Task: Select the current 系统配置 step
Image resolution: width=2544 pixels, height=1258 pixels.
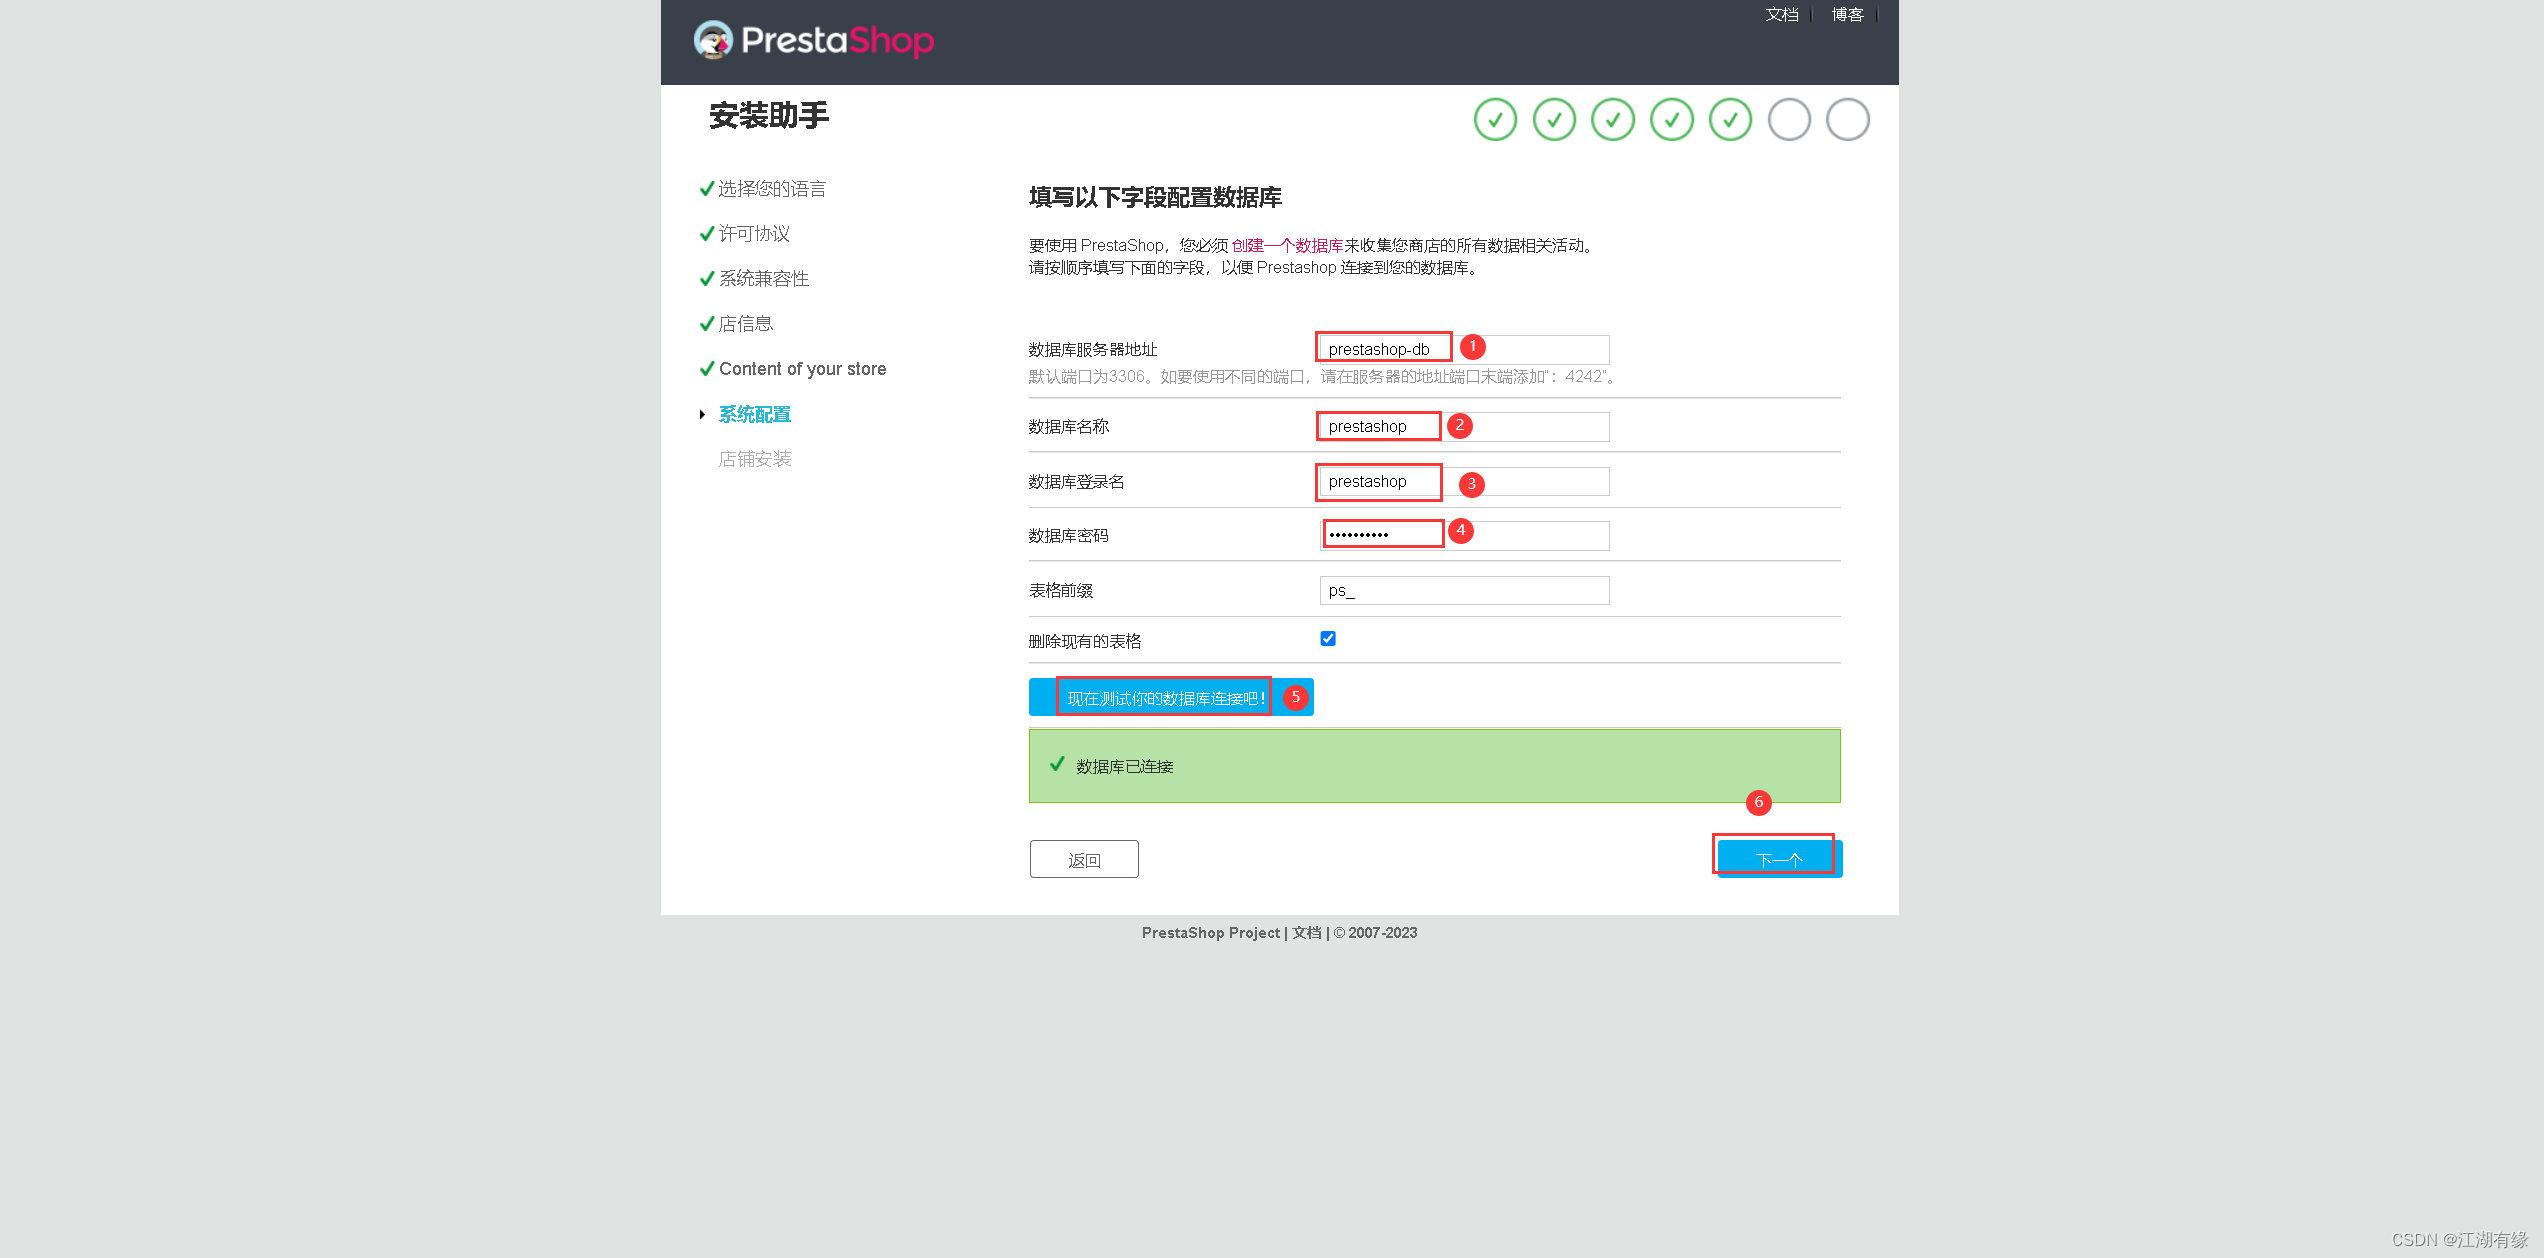Action: [x=754, y=414]
